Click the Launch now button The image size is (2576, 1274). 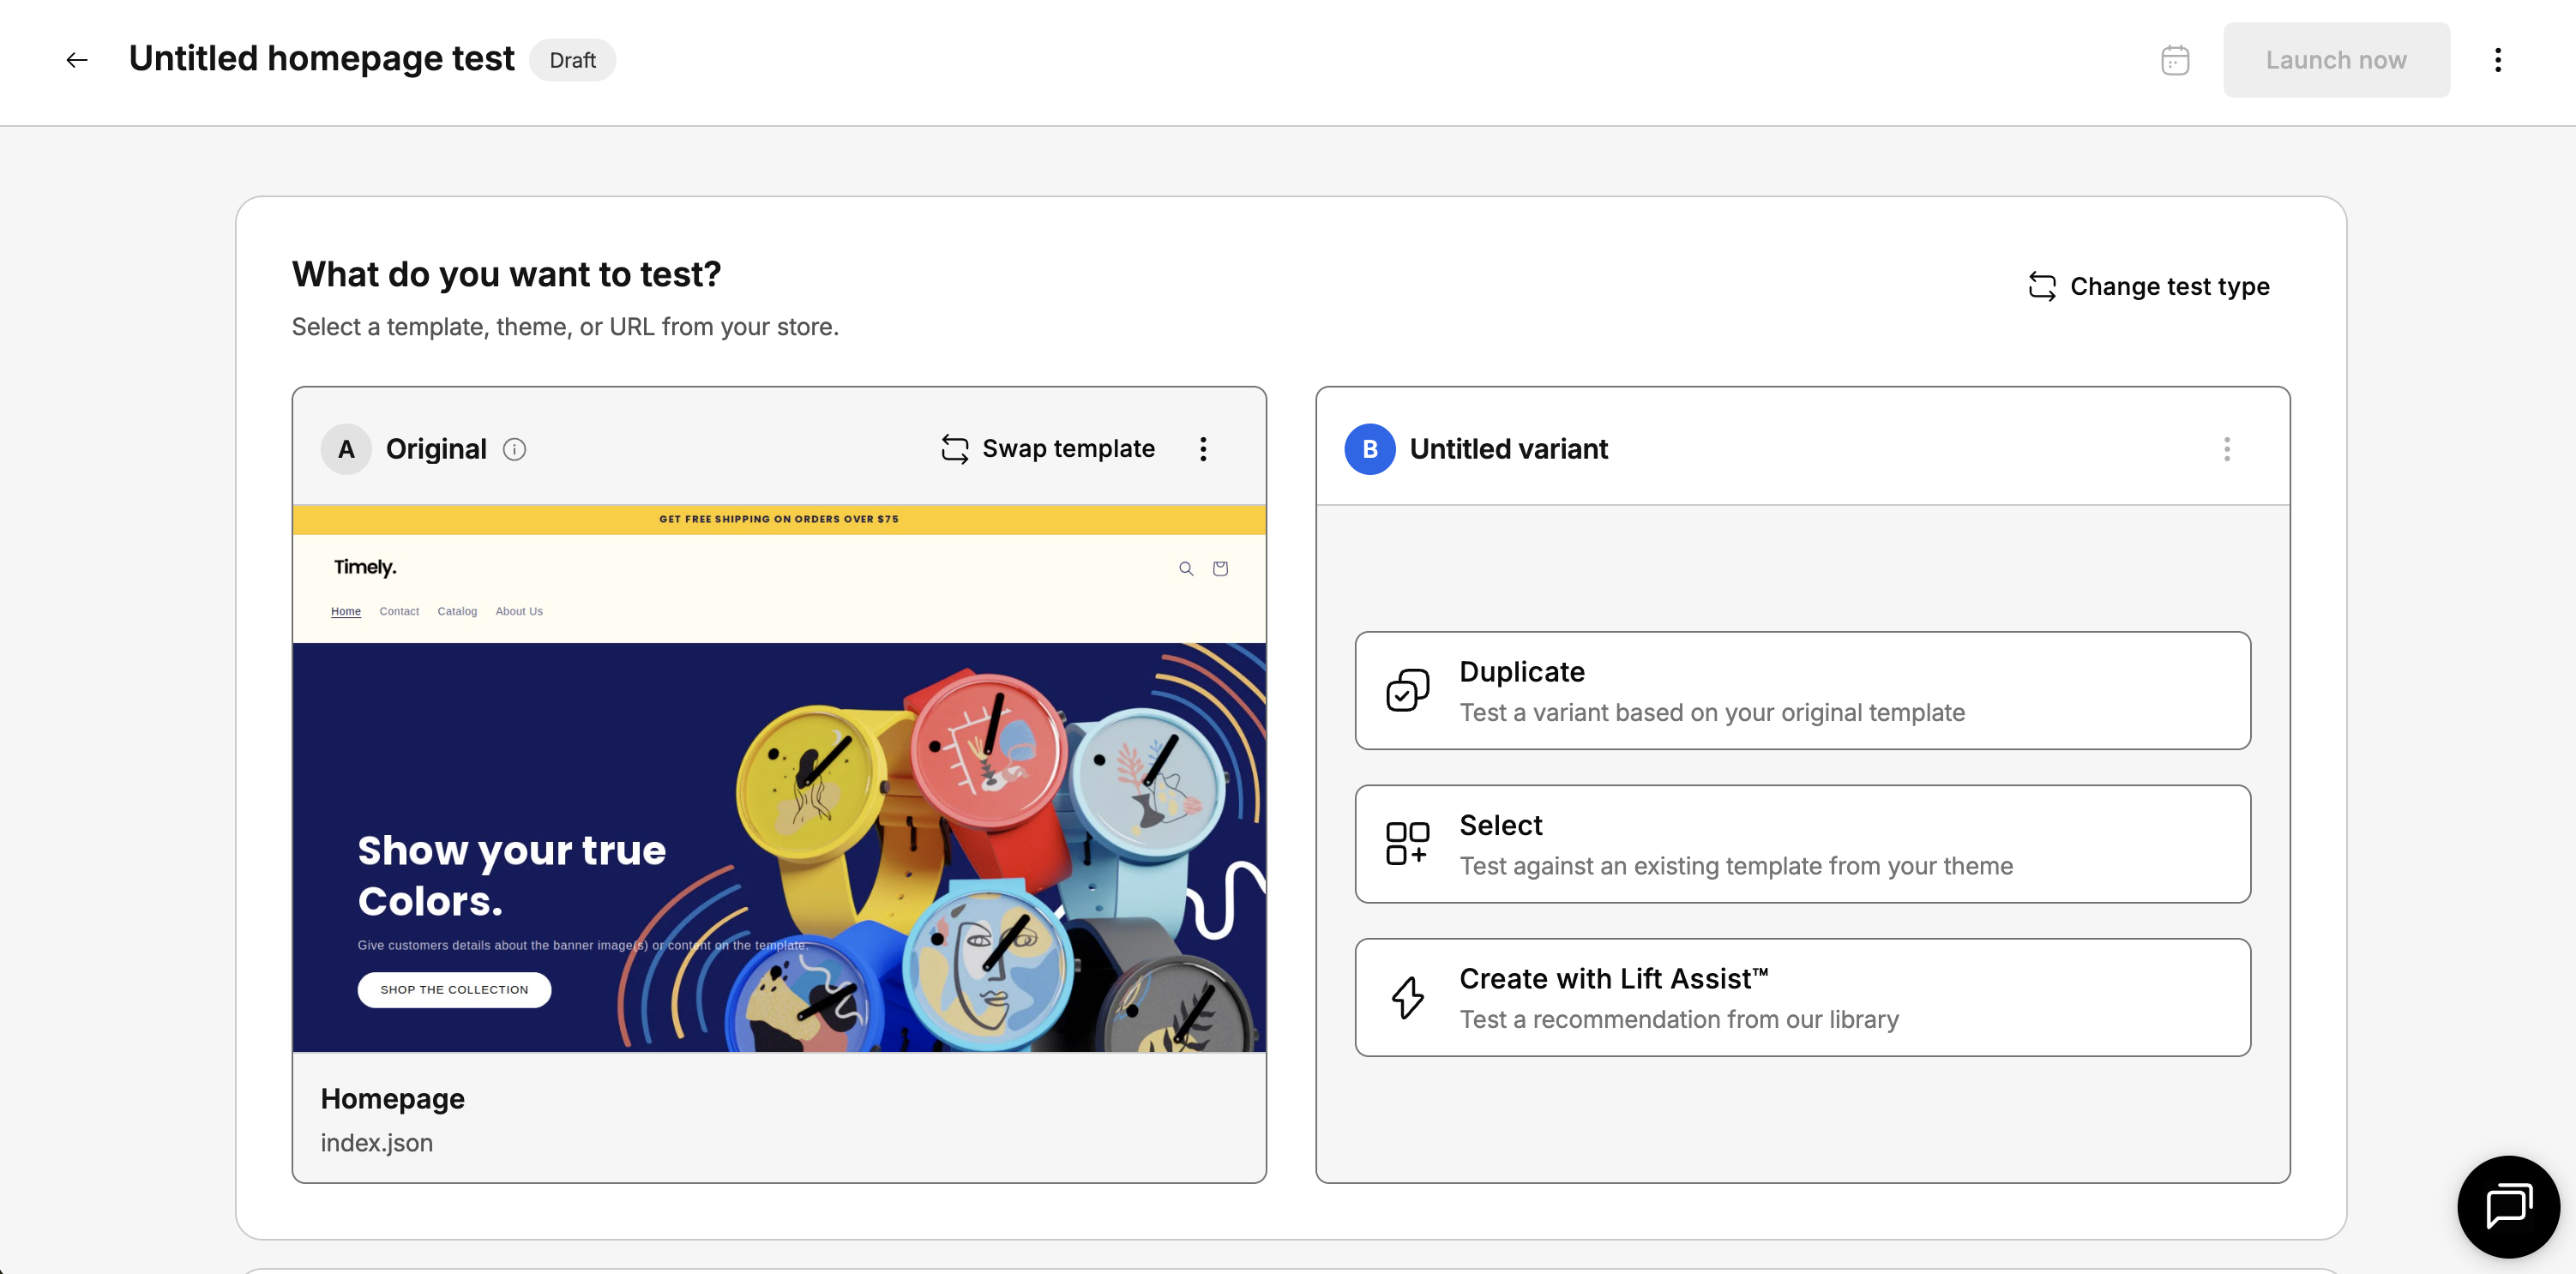(2335, 60)
